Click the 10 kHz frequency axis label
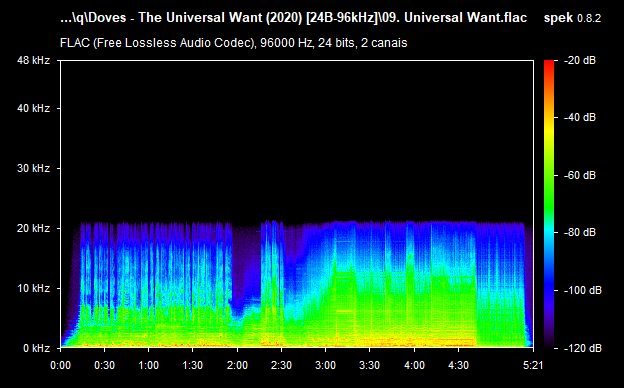This screenshot has width=624, height=388. click(x=33, y=288)
